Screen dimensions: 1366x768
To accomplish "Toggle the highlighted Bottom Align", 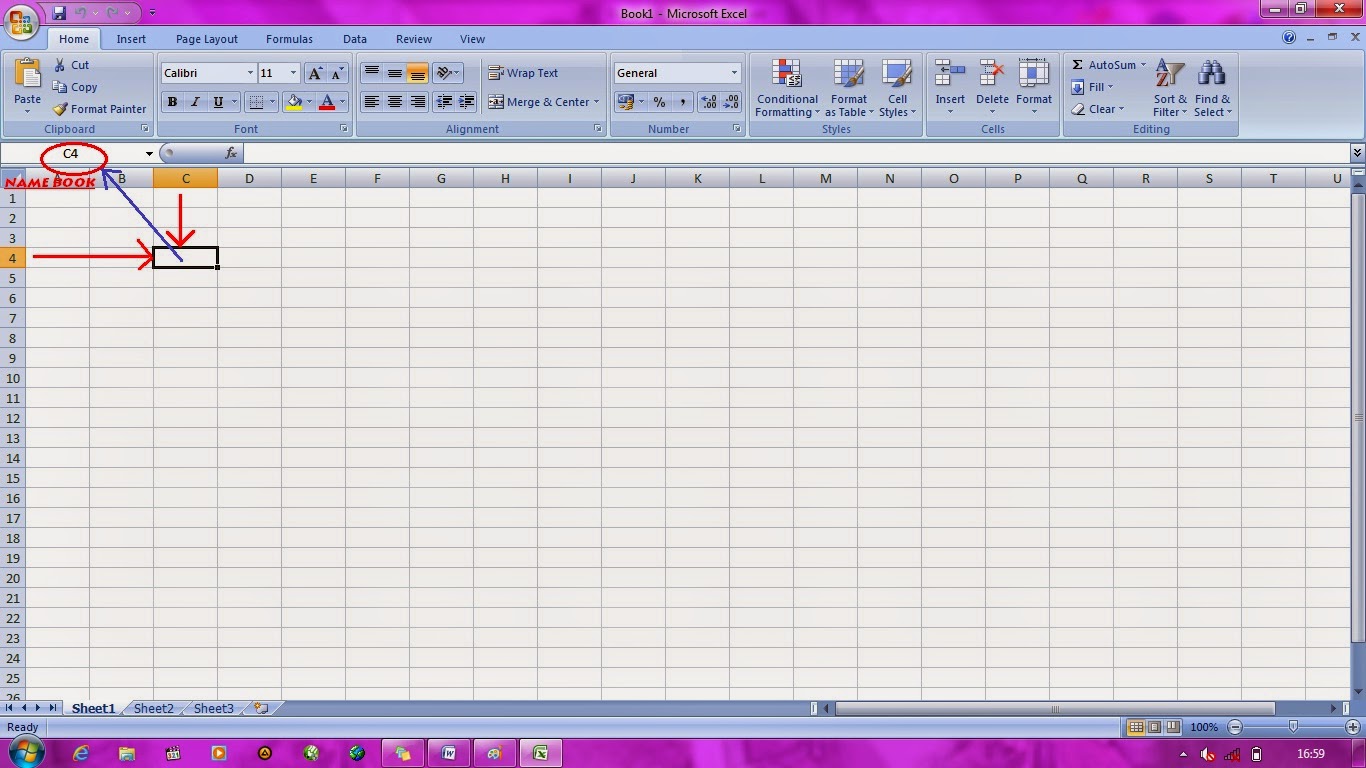I will pos(417,73).
